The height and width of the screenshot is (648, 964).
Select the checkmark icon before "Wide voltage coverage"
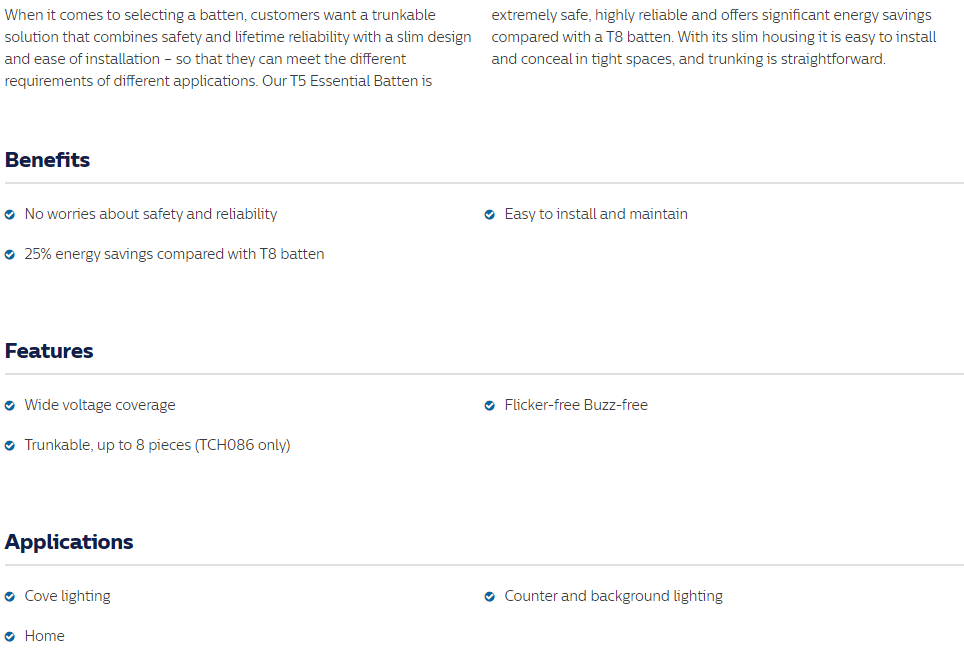pyautogui.click(x=10, y=406)
